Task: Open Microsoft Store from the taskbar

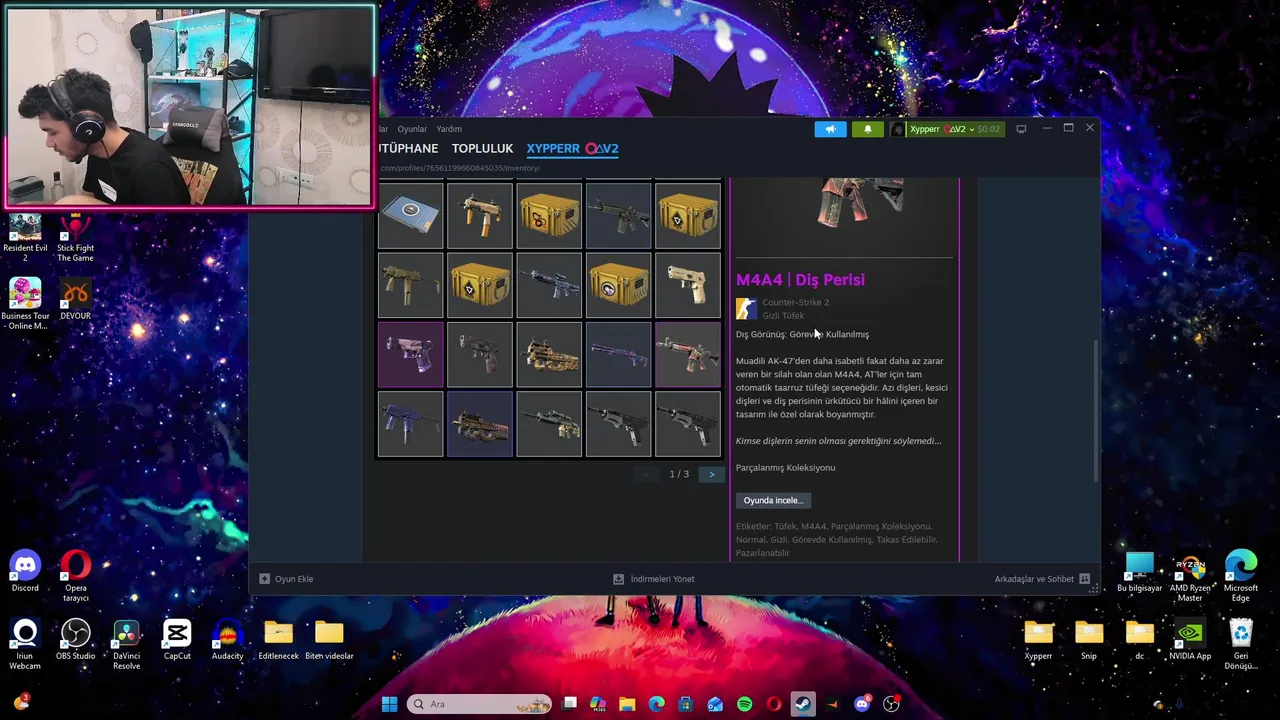Action: (686, 704)
